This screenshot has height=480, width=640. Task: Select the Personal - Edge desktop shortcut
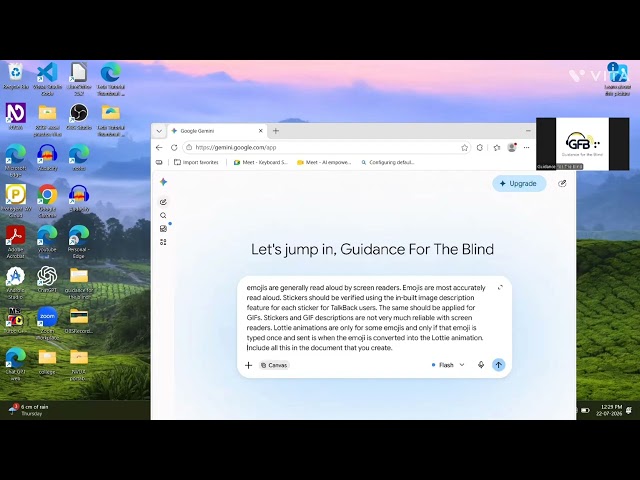click(79, 242)
